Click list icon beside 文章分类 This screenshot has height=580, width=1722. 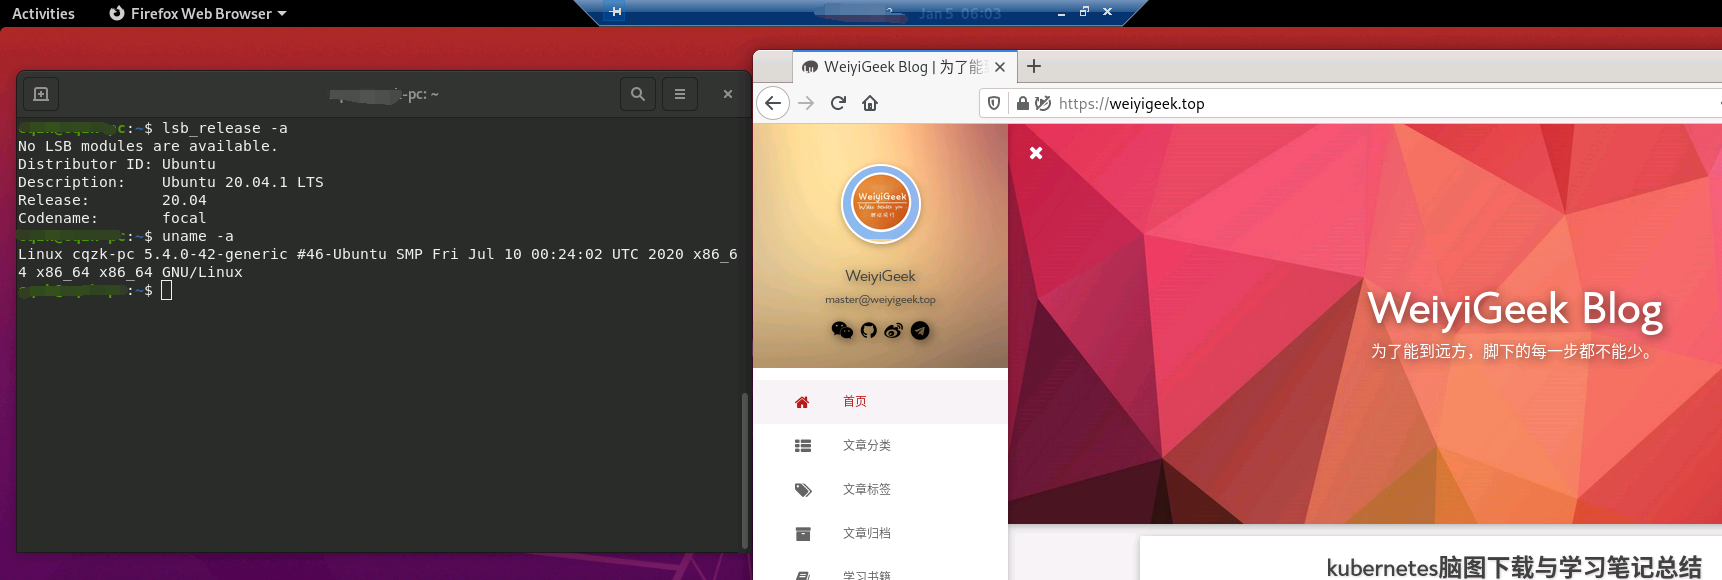click(802, 446)
